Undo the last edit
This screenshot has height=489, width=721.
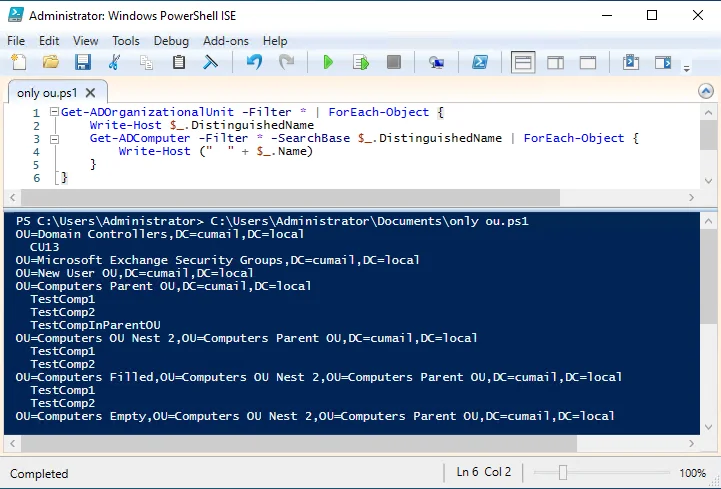(x=254, y=62)
